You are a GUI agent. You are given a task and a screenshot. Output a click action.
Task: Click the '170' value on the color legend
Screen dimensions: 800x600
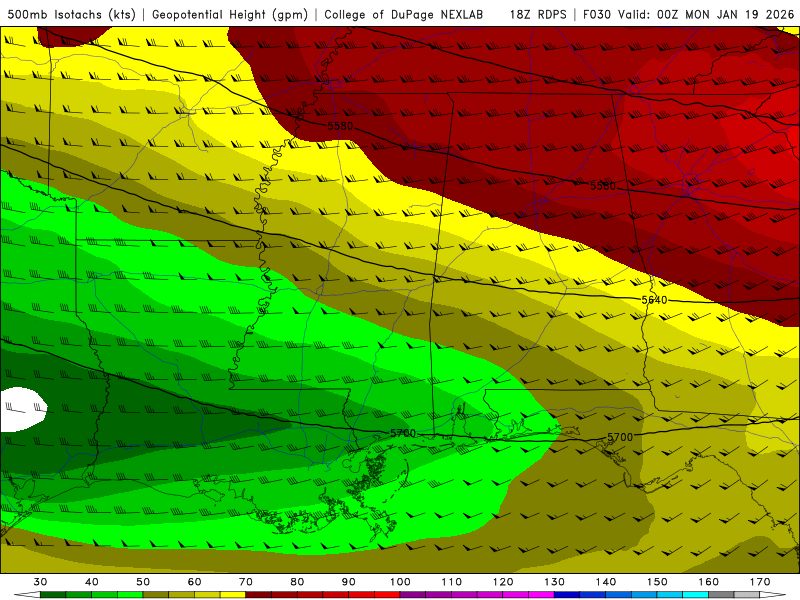[x=760, y=582]
